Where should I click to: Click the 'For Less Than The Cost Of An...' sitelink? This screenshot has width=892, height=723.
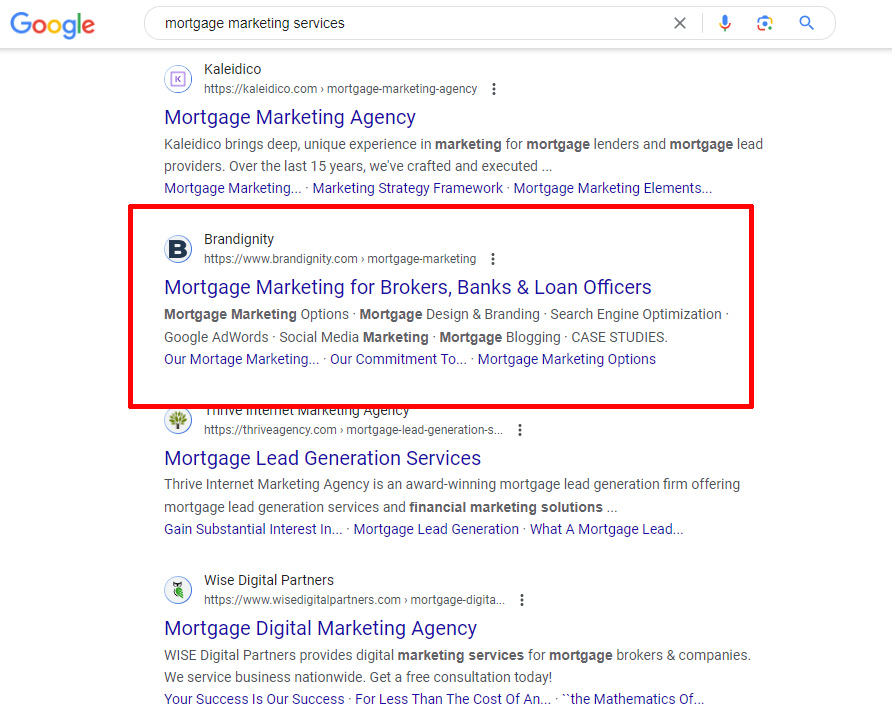coord(453,699)
